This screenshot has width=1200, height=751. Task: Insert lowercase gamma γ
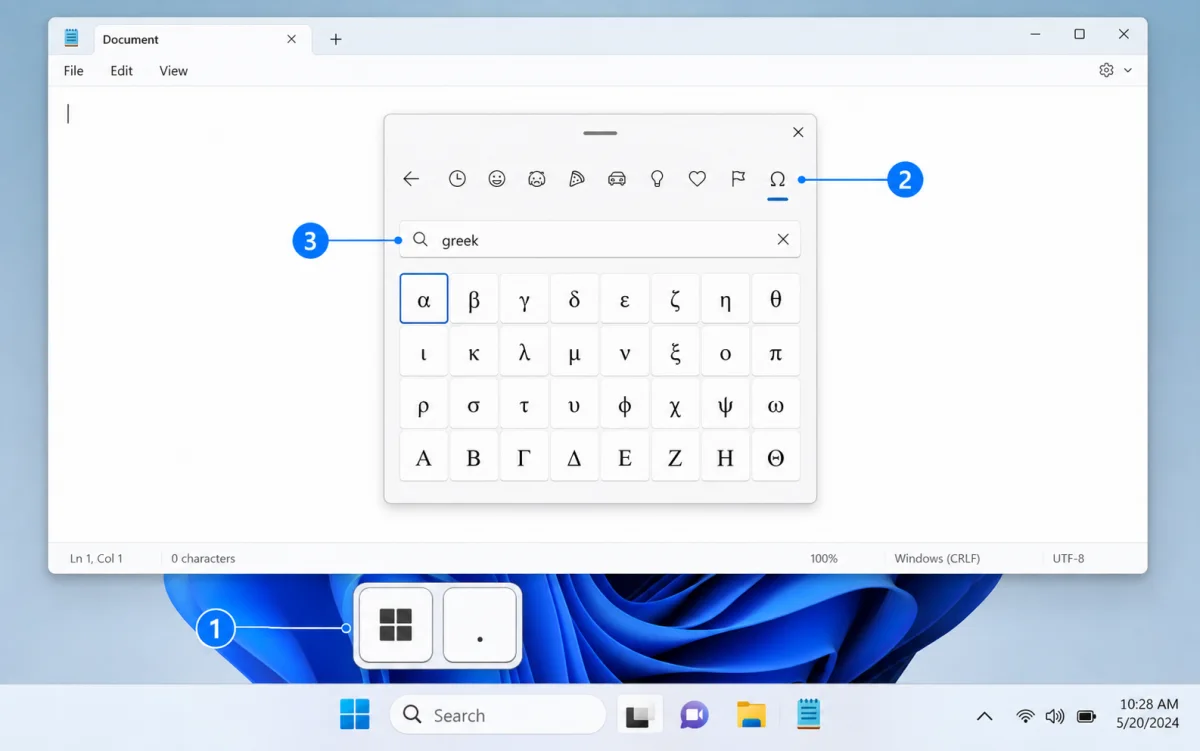524,299
